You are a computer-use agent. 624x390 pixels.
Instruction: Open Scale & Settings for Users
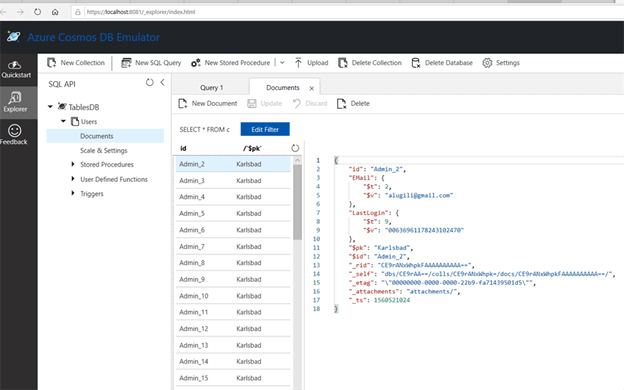(x=103, y=150)
